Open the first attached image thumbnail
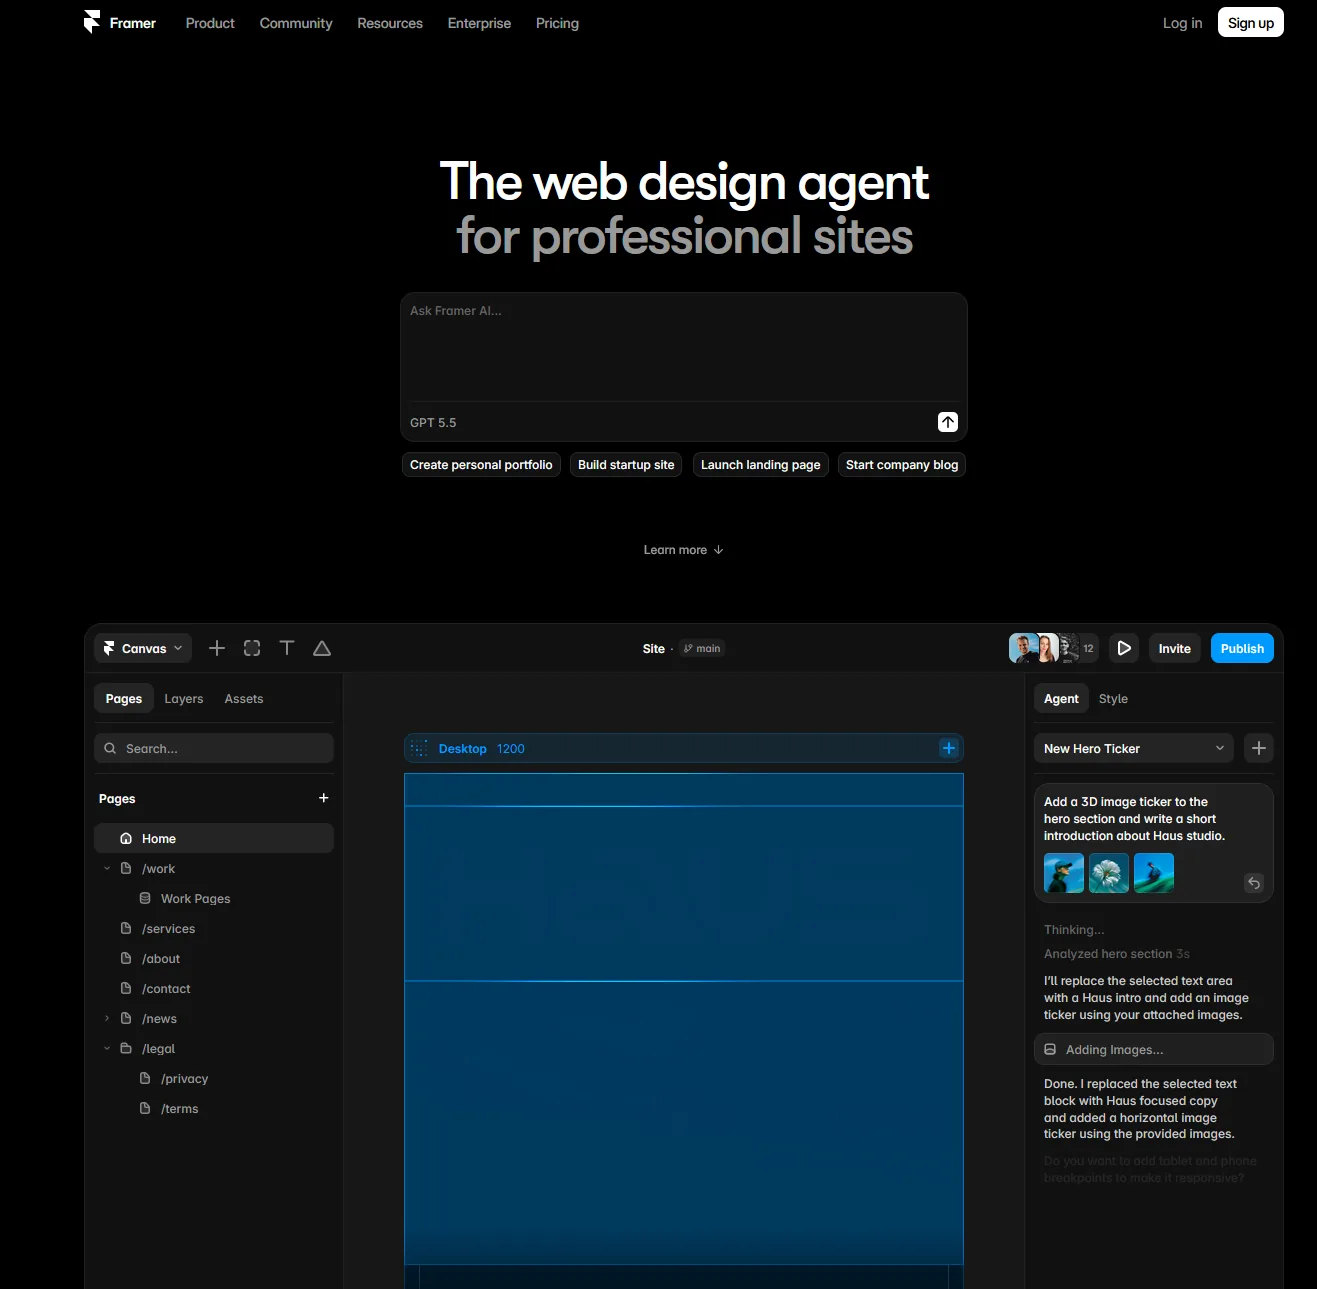This screenshot has height=1289, width=1317. 1064,873
